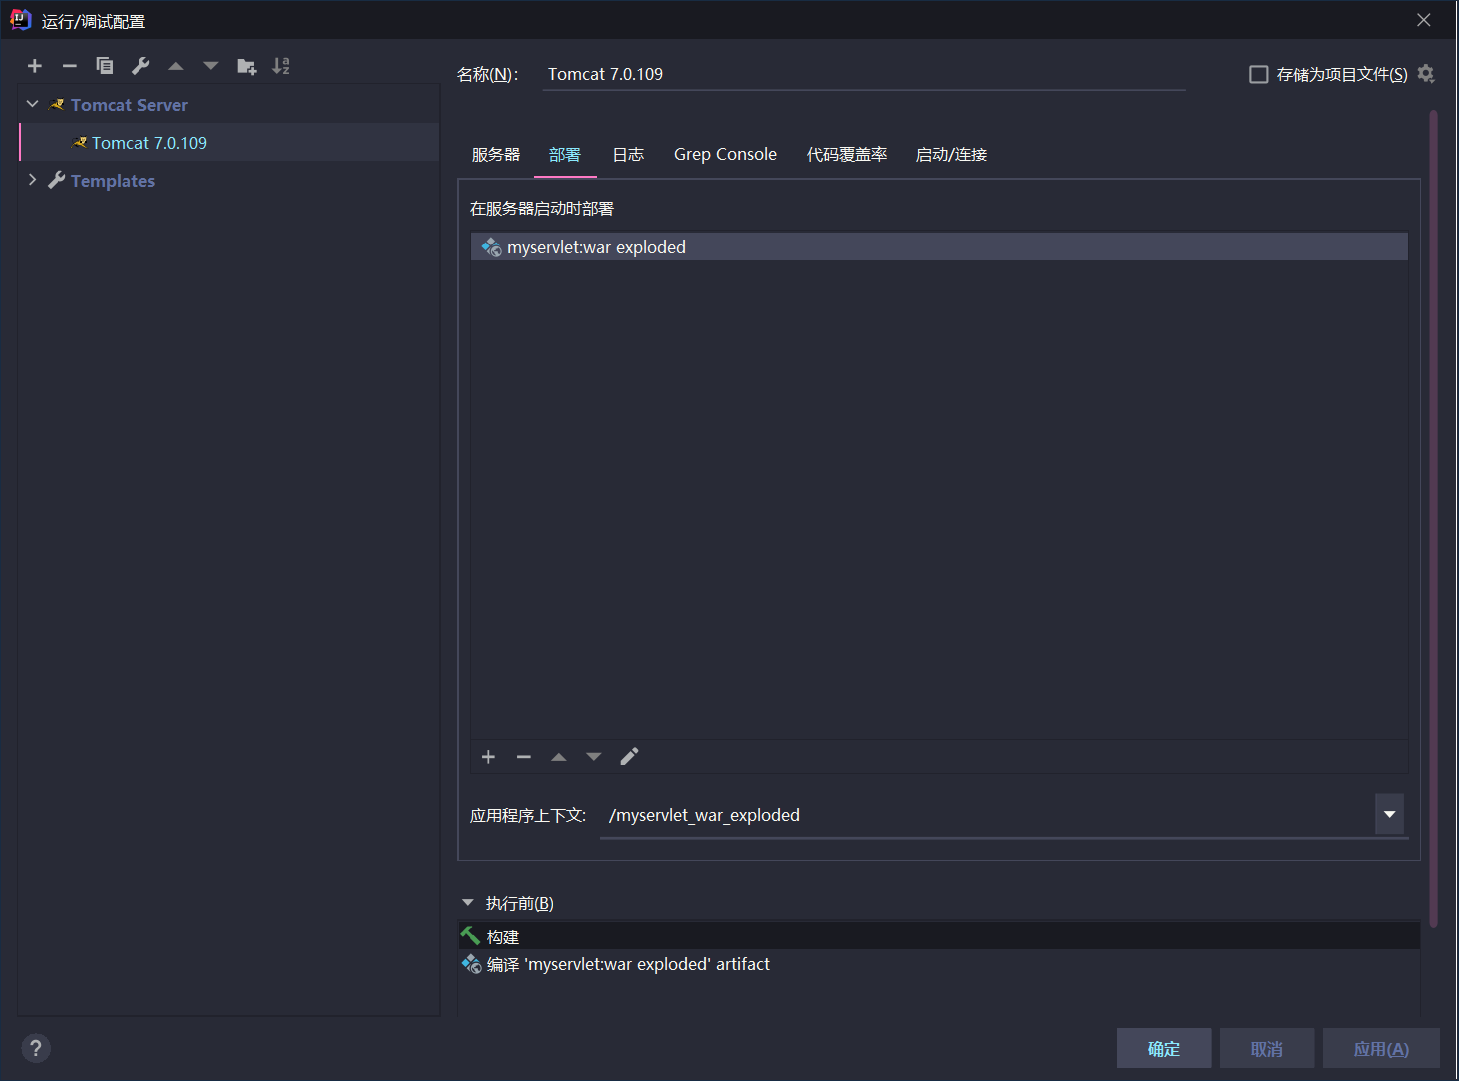Click the 应用 apply button
Screen dimensions: 1459x1081
click(x=1381, y=1048)
